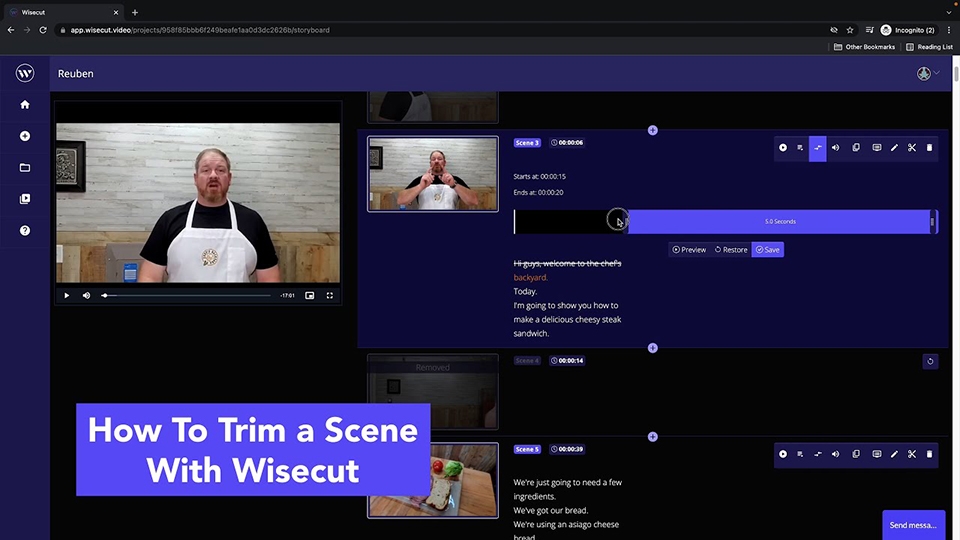Open Chrome three-dot menu
960x540 pixels.
(x=949, y=30)
